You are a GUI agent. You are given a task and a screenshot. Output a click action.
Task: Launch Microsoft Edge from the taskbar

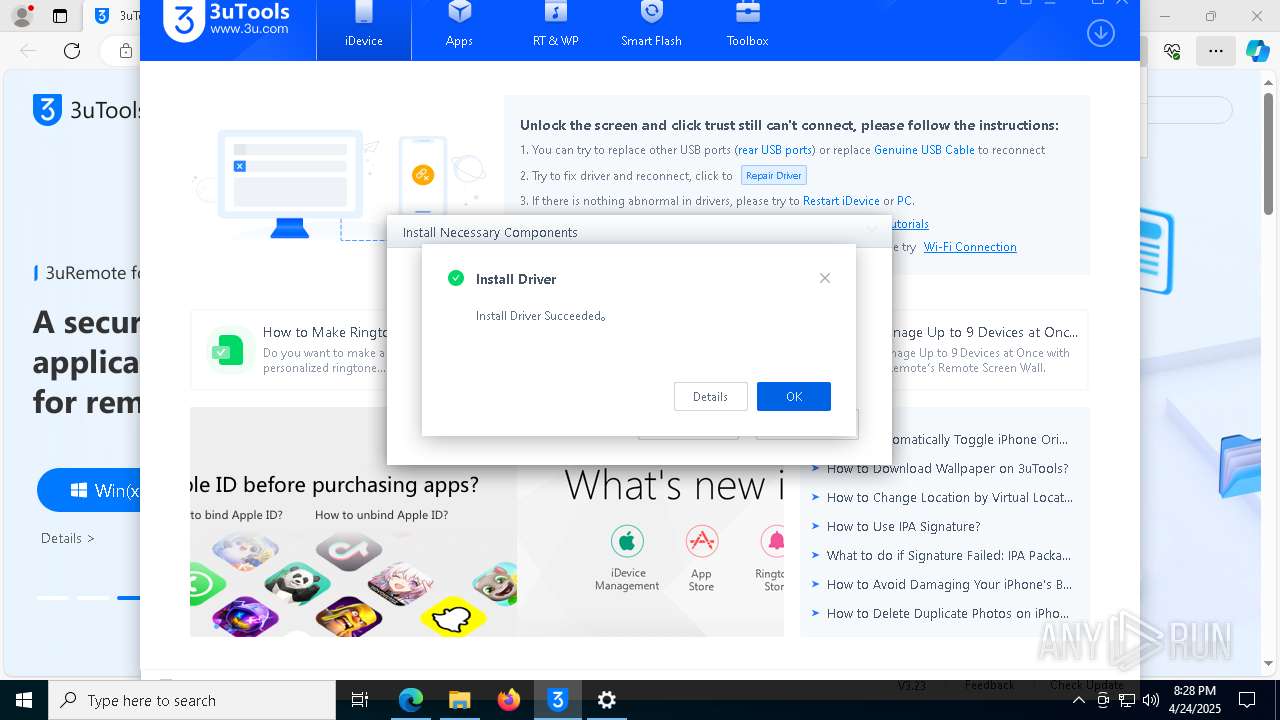click(411, 700)
